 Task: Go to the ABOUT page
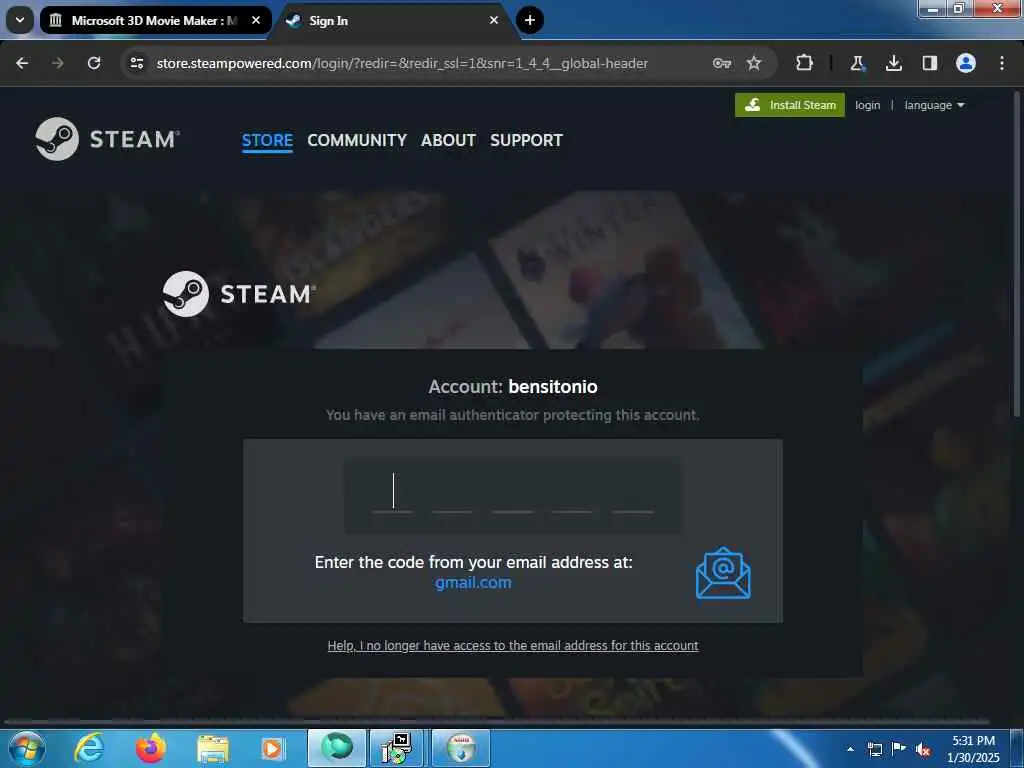448,140
